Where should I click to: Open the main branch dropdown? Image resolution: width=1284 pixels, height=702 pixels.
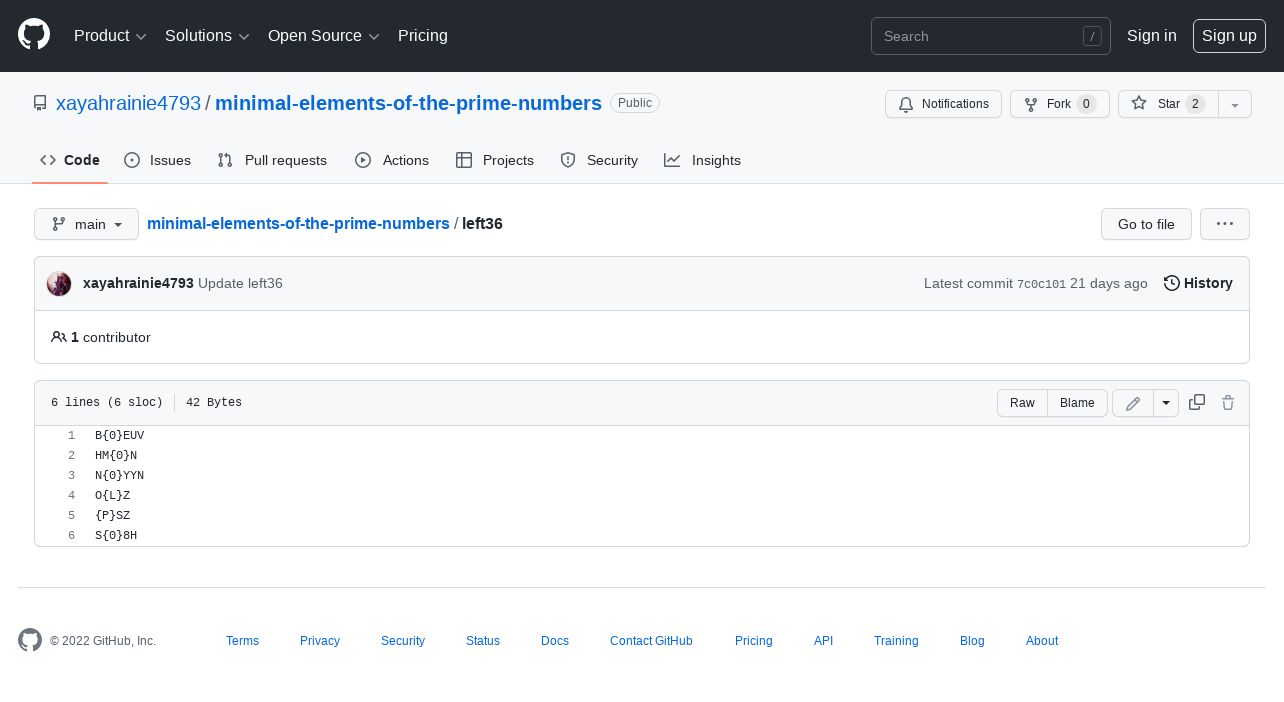86,224
